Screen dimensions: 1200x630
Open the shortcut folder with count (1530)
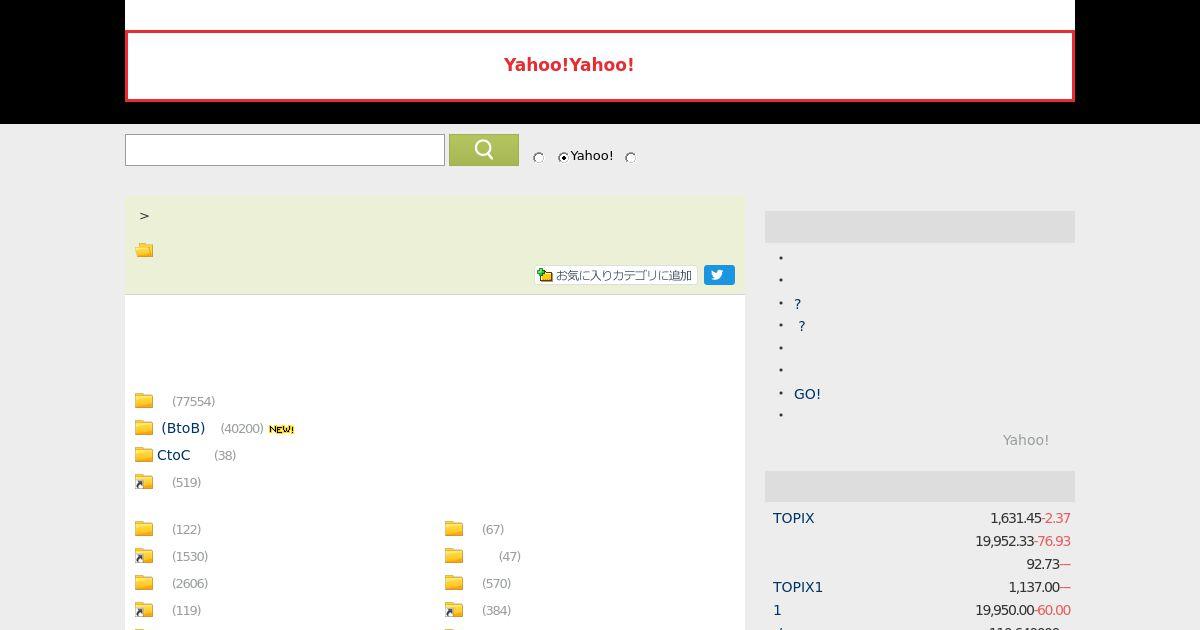click(144, 556)
